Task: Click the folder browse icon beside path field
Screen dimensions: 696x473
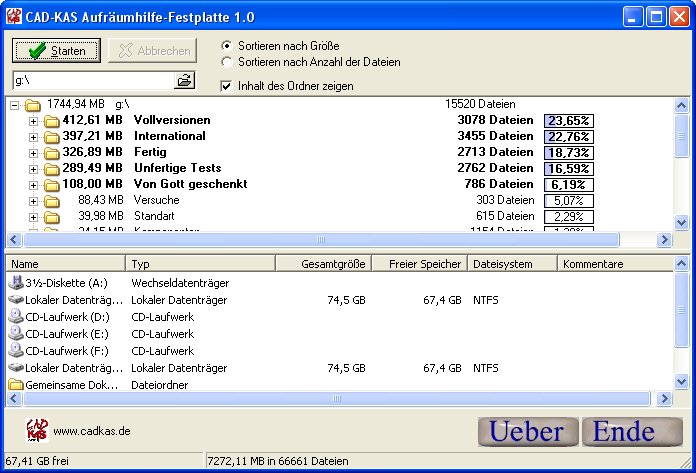Action: pyautogui.click(x=184, y=80)
